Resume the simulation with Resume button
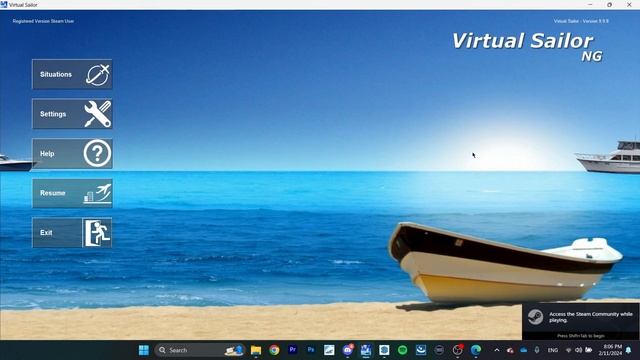This screenshot has height=360, width=640. pyautogui.click(x=72, y=193)
